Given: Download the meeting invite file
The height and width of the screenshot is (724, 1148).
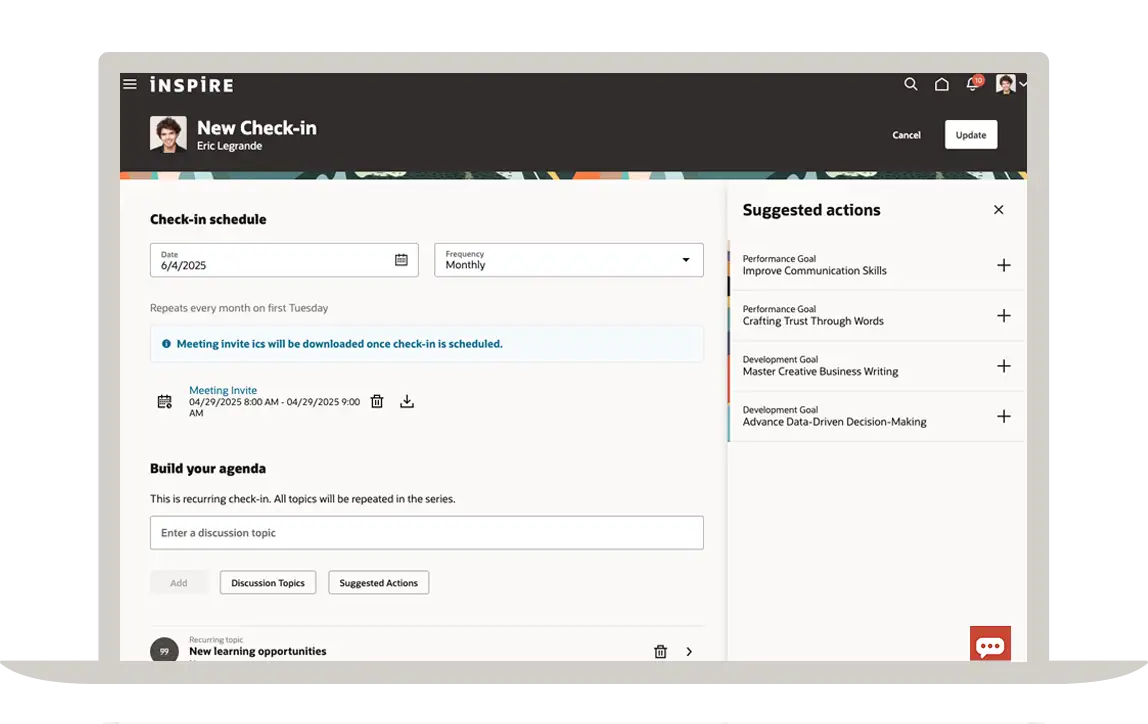Looking at the screenshot, I should coord(407,402).
